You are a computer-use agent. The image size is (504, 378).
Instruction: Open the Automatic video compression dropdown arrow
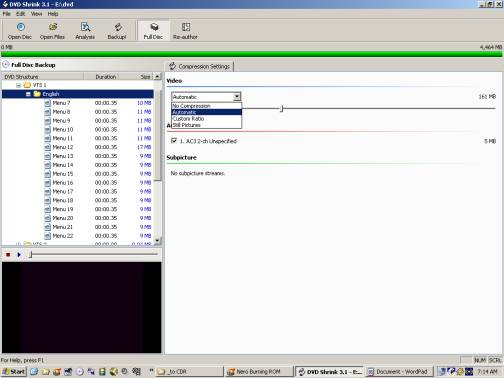pyautogui.click(x=237, y=97)
